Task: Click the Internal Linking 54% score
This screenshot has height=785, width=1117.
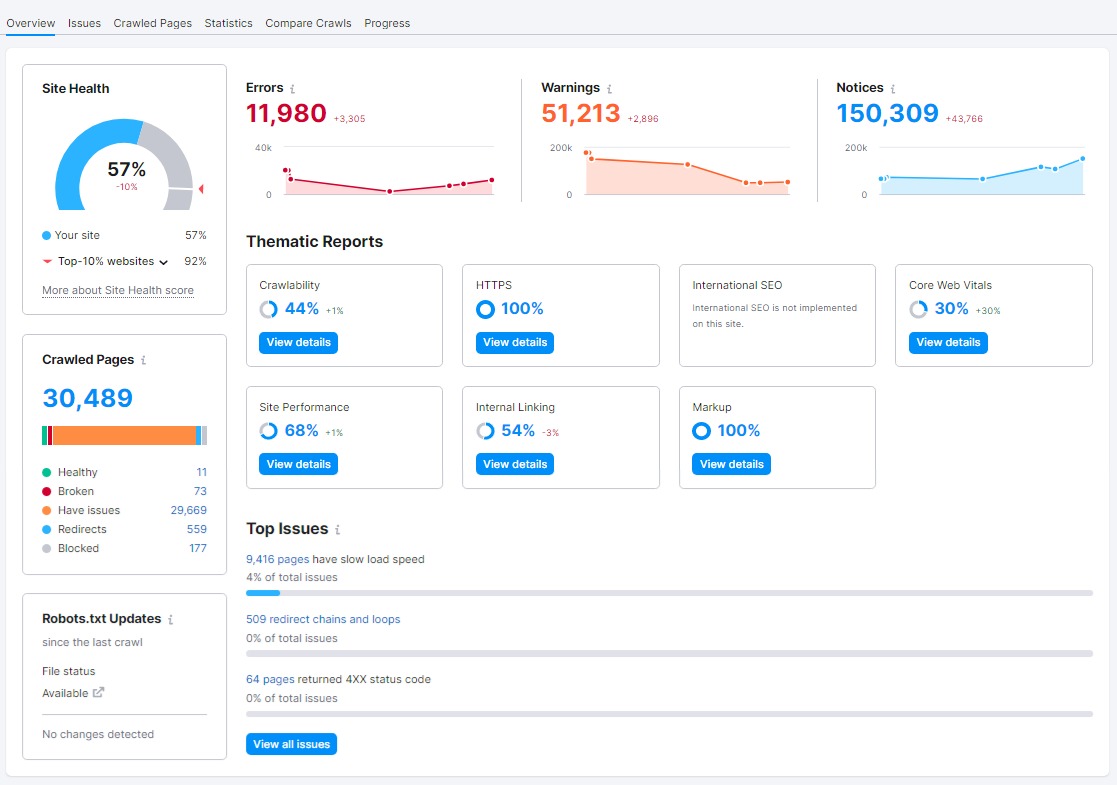Action: tap(518, 430)
